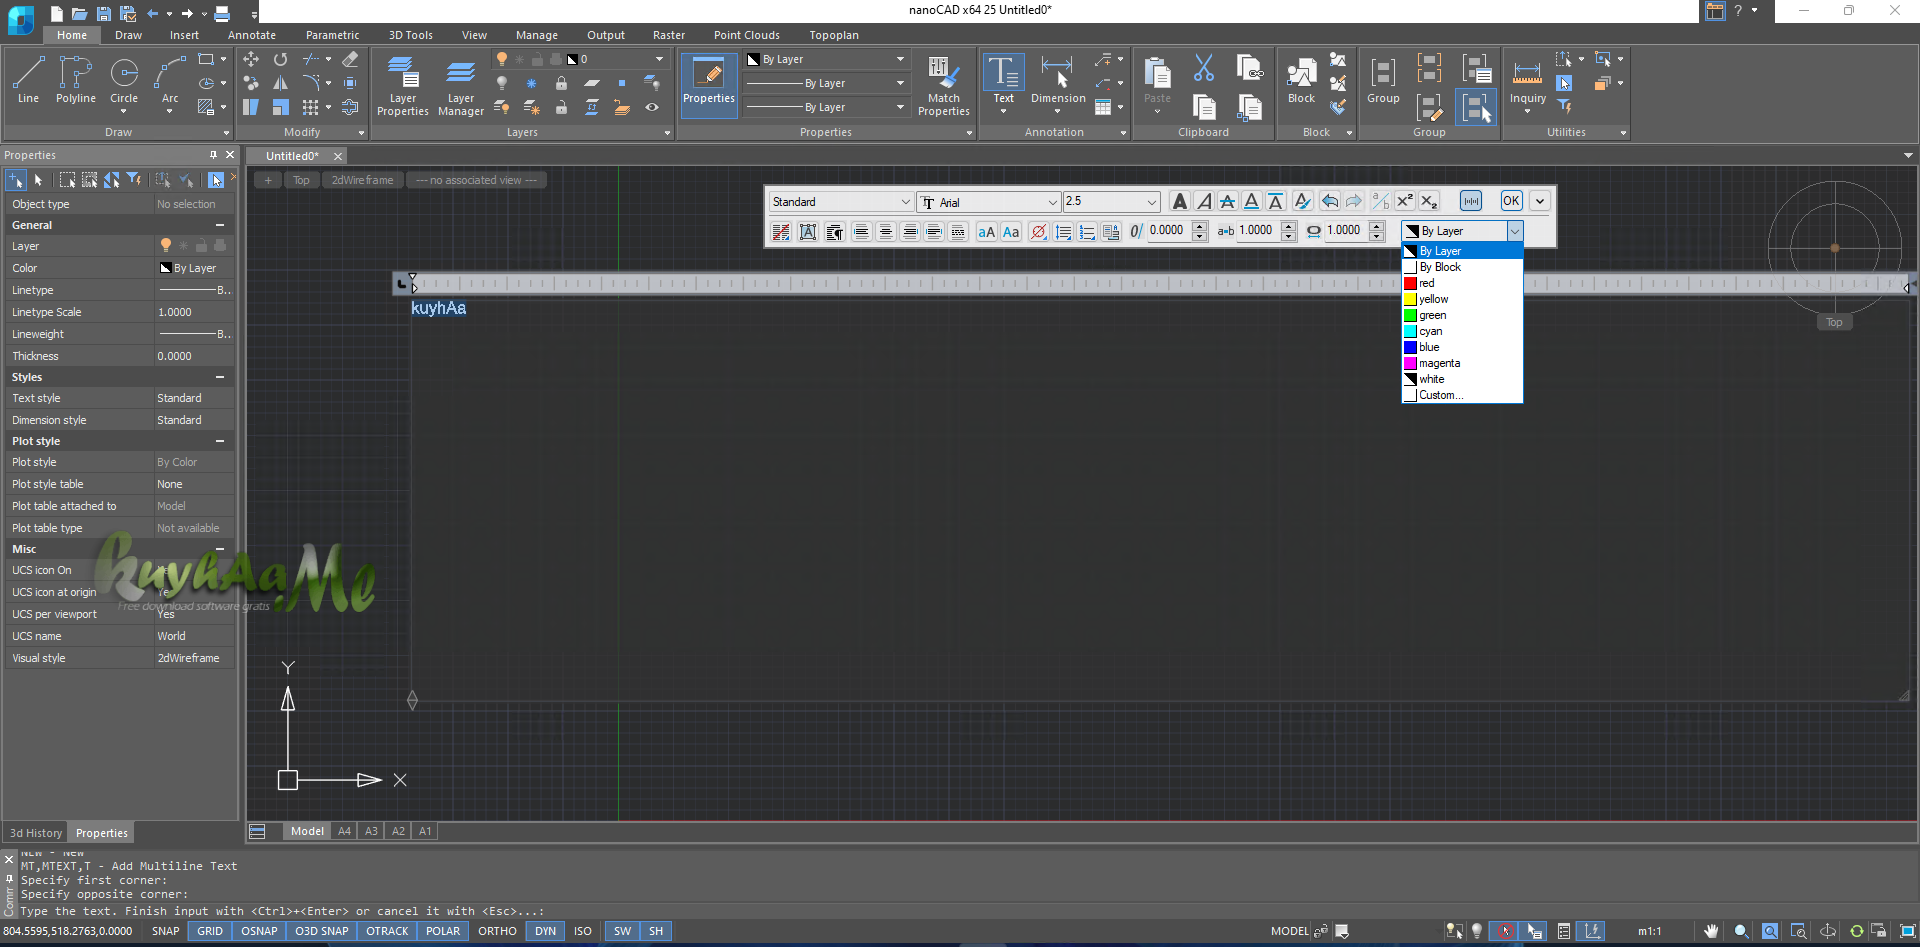Expand the text toolbar options chevron

[x=1540, y=201]
